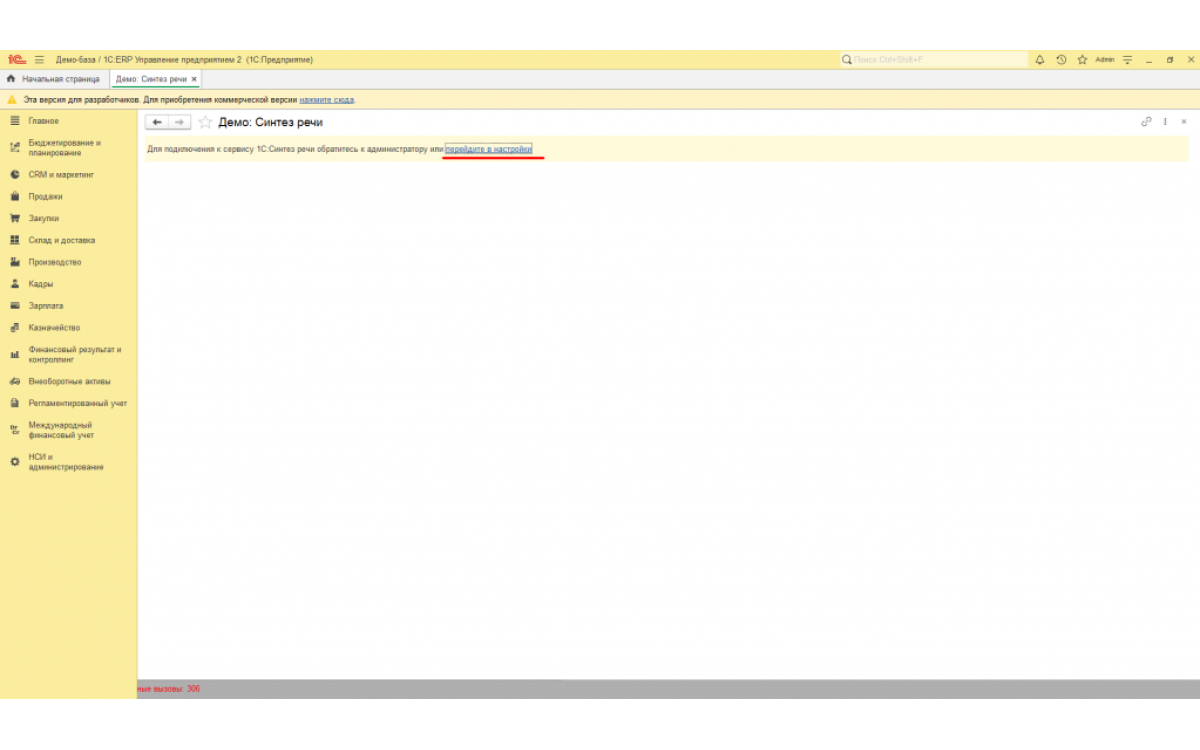Click the get link chain icon
This screenshot has height=750, width=1200.
tap(1146, 122)
